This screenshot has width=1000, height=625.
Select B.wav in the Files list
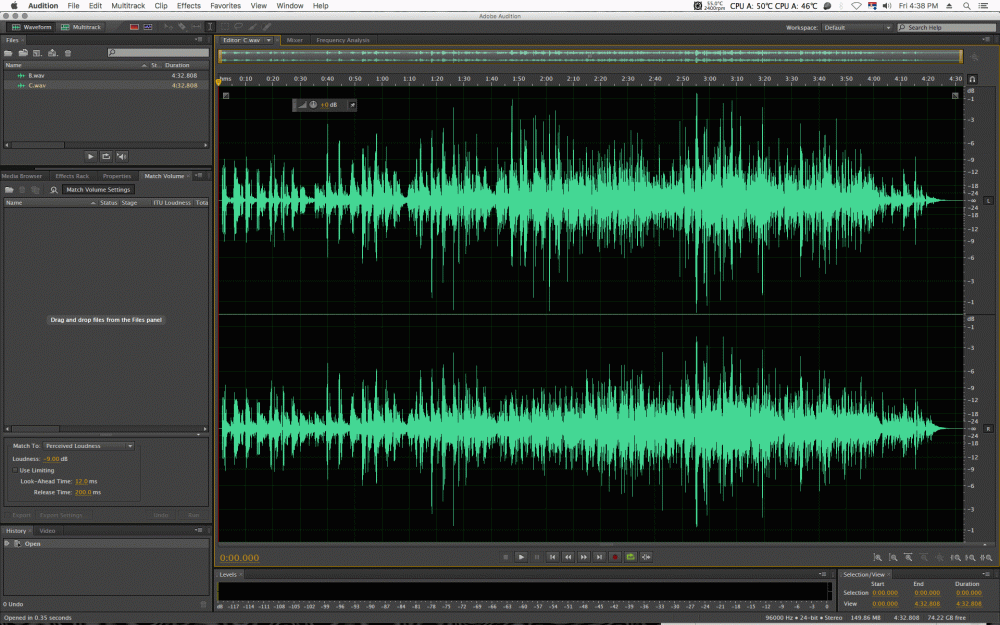point(106,75)
